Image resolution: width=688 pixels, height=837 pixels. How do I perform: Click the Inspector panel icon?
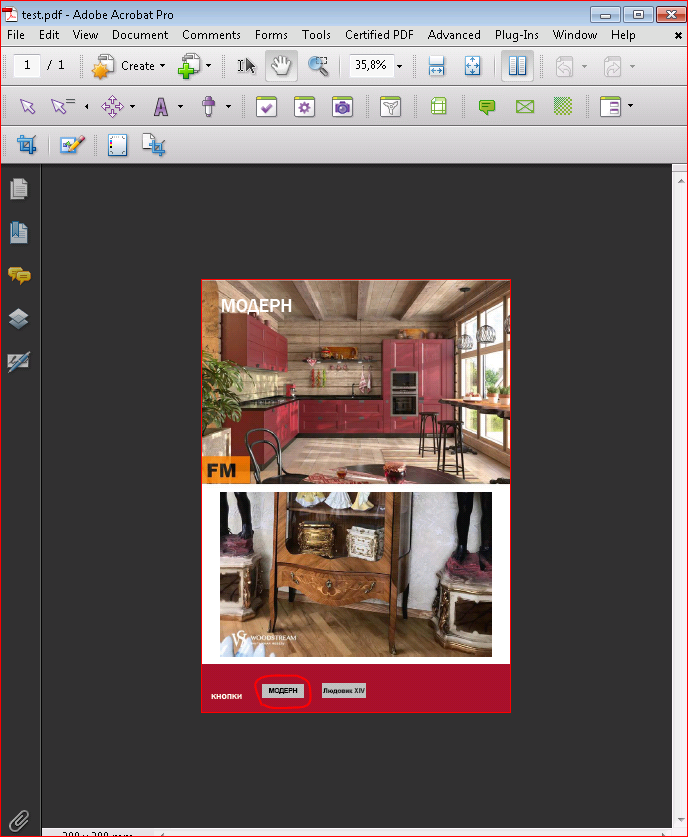coord(610,107)
